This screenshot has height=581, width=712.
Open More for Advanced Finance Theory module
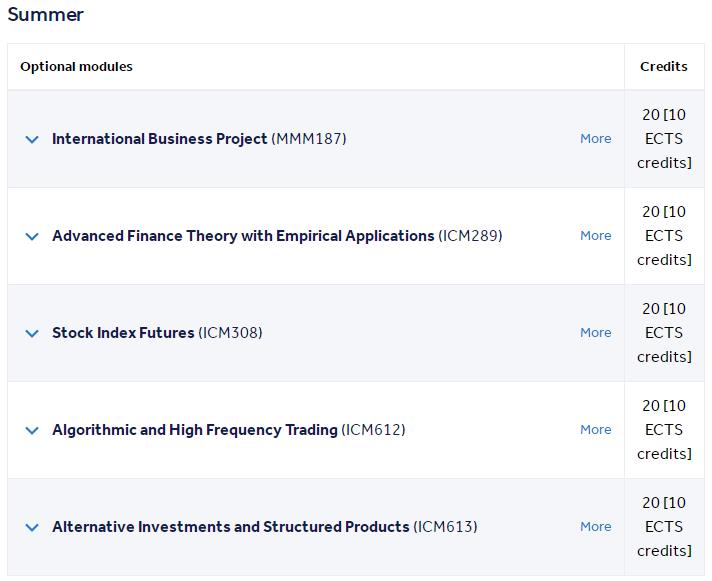click(595, 236)
